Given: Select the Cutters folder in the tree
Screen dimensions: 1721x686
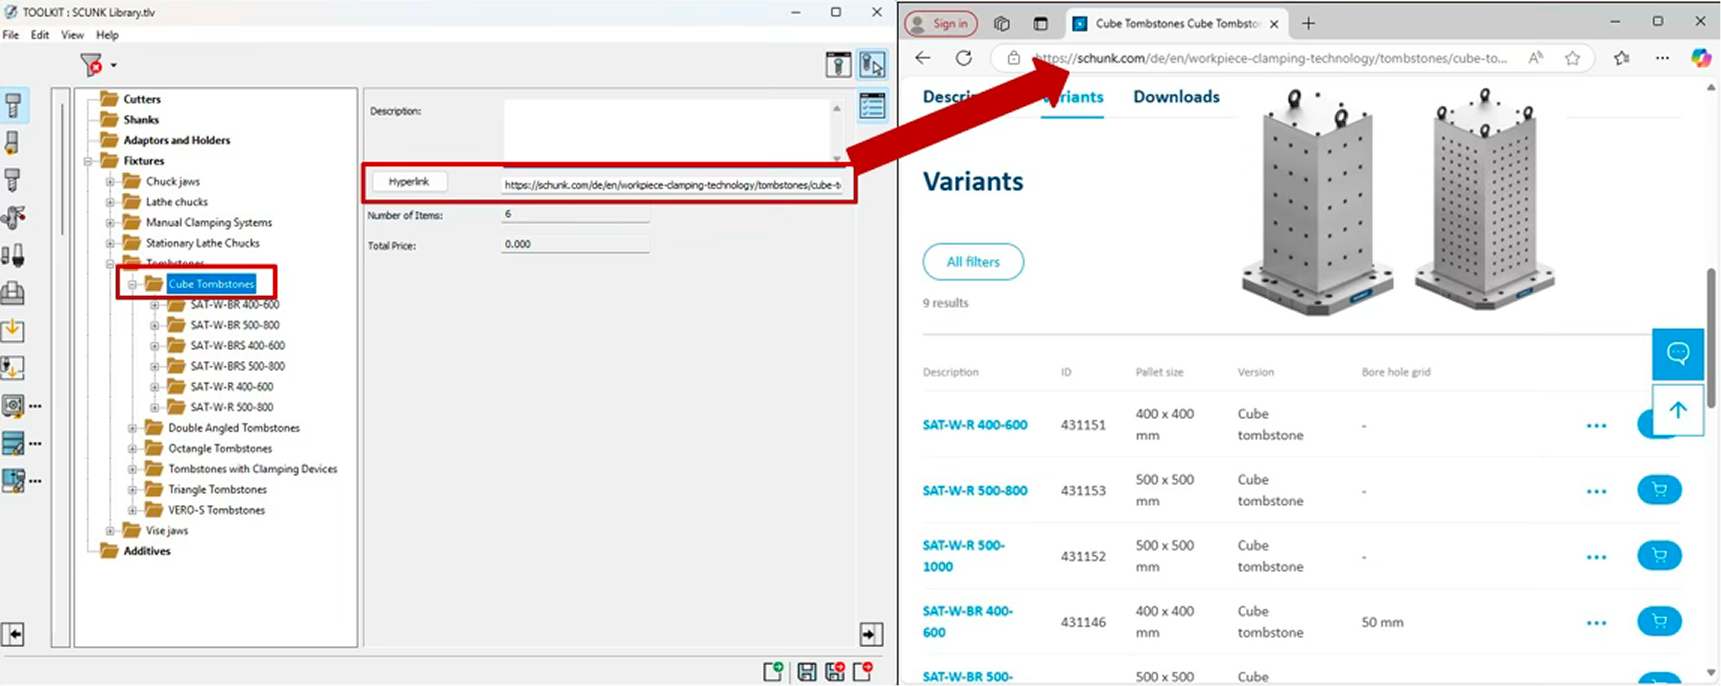Looking at the screenshot, I should click(x=142, y=99).
